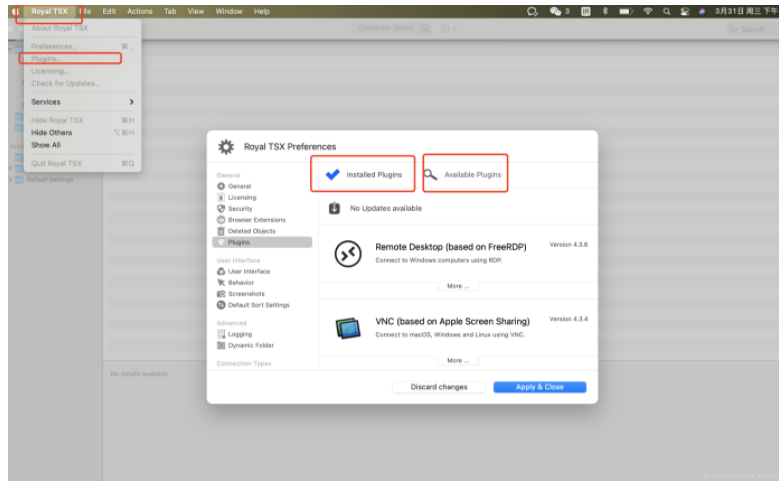Image resolution: width=779 pixels, height=482 pixels.
Task: Click the Discard changes button
Action: (439, 387)
